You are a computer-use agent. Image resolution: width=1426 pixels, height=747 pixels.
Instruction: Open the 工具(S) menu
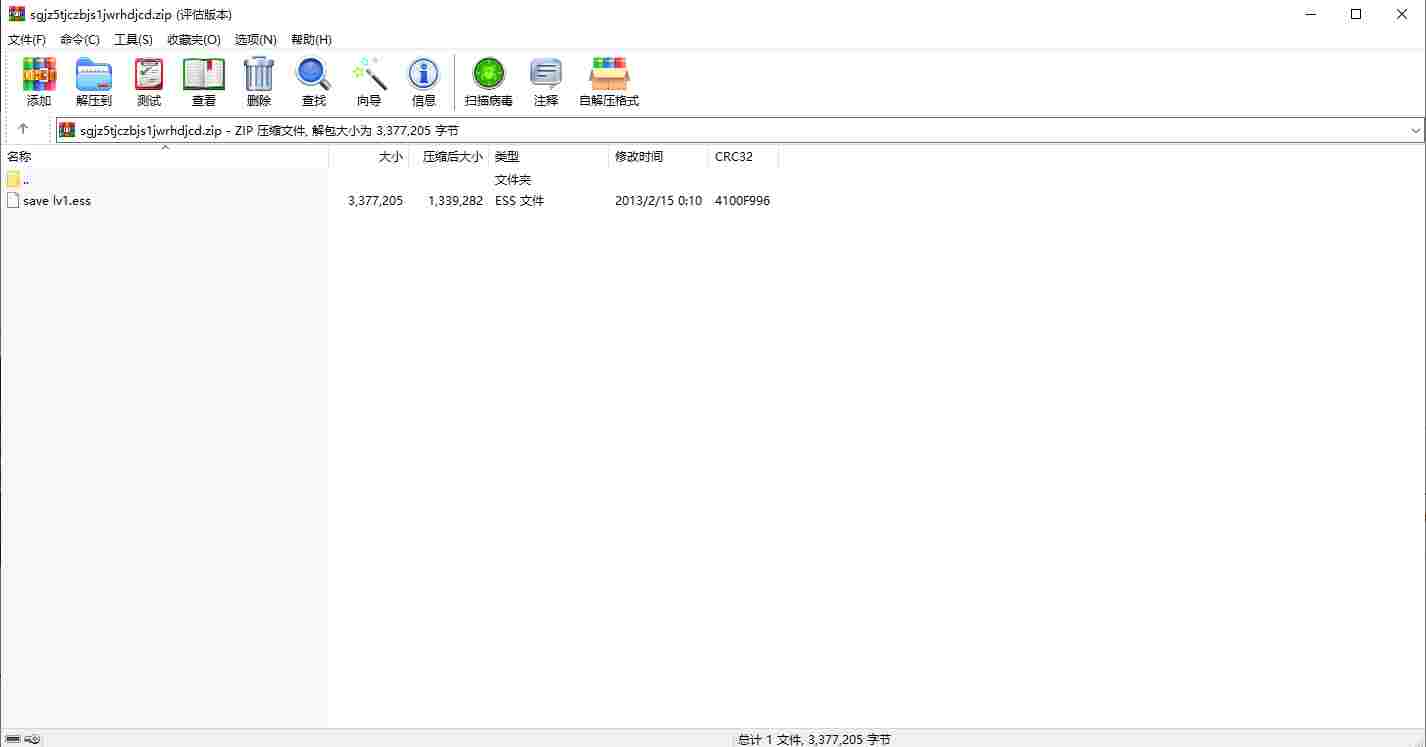133,40
